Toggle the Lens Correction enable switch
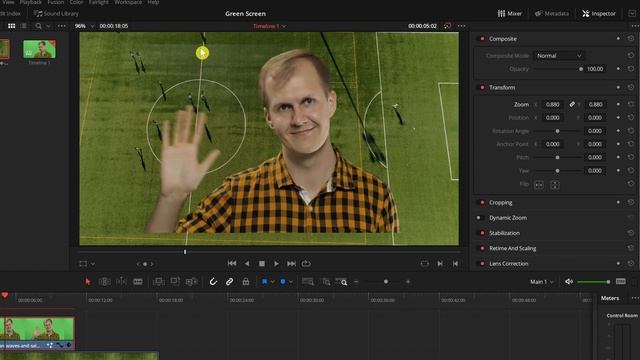The height and width of the screenshot is (360, 640). 482,264
